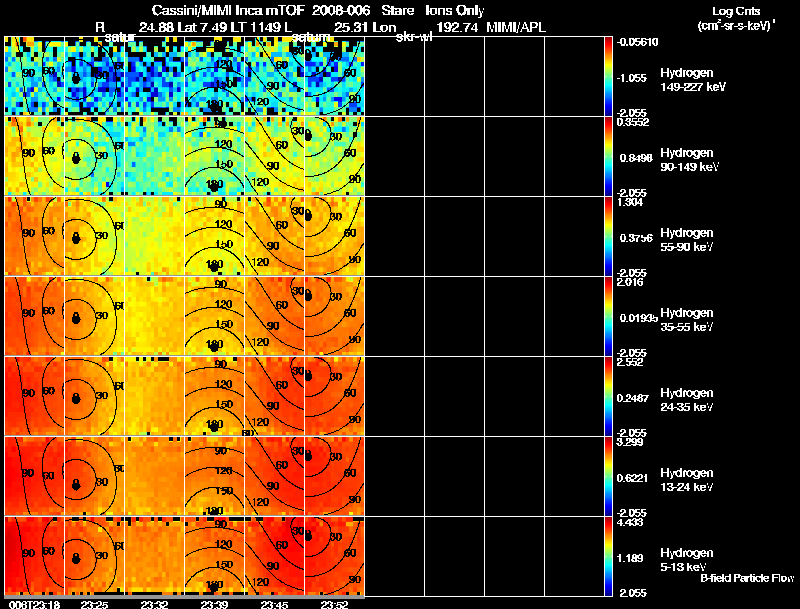
Task: Click the colorbar maximum value 2.016
Action: (x=630, y=282)
